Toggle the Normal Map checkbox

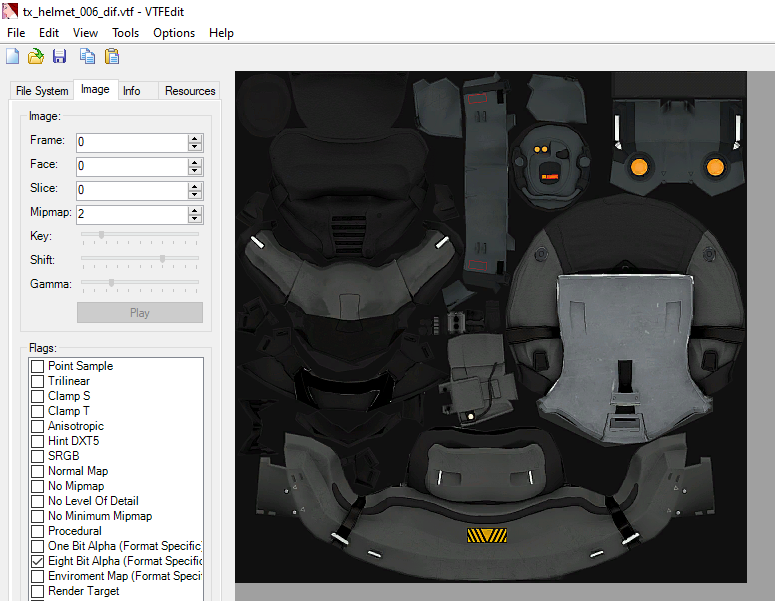37,471
